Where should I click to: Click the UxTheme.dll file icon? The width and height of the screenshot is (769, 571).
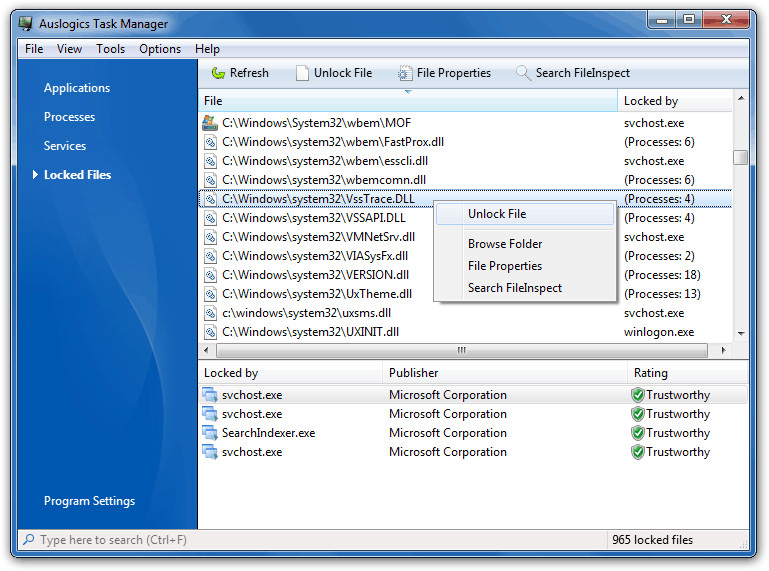click(x=210, y=294)
